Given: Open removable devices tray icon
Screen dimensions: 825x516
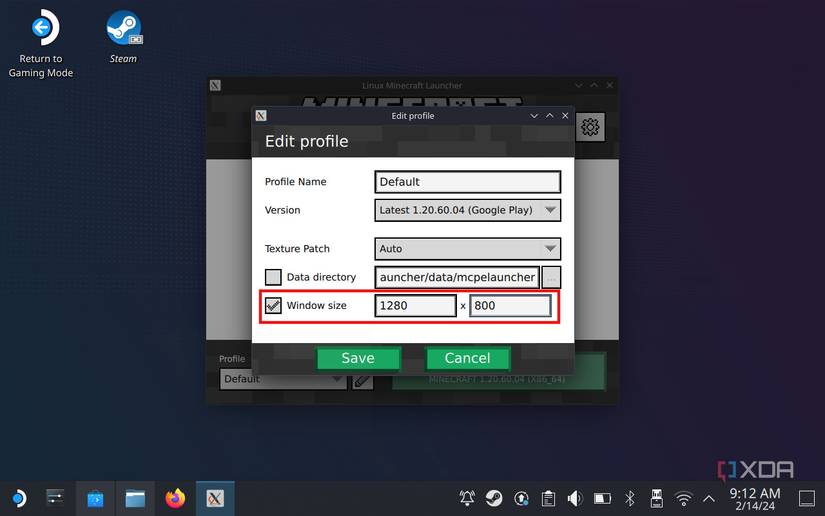Looking at the screenshot, I should (x=657, y=498).
